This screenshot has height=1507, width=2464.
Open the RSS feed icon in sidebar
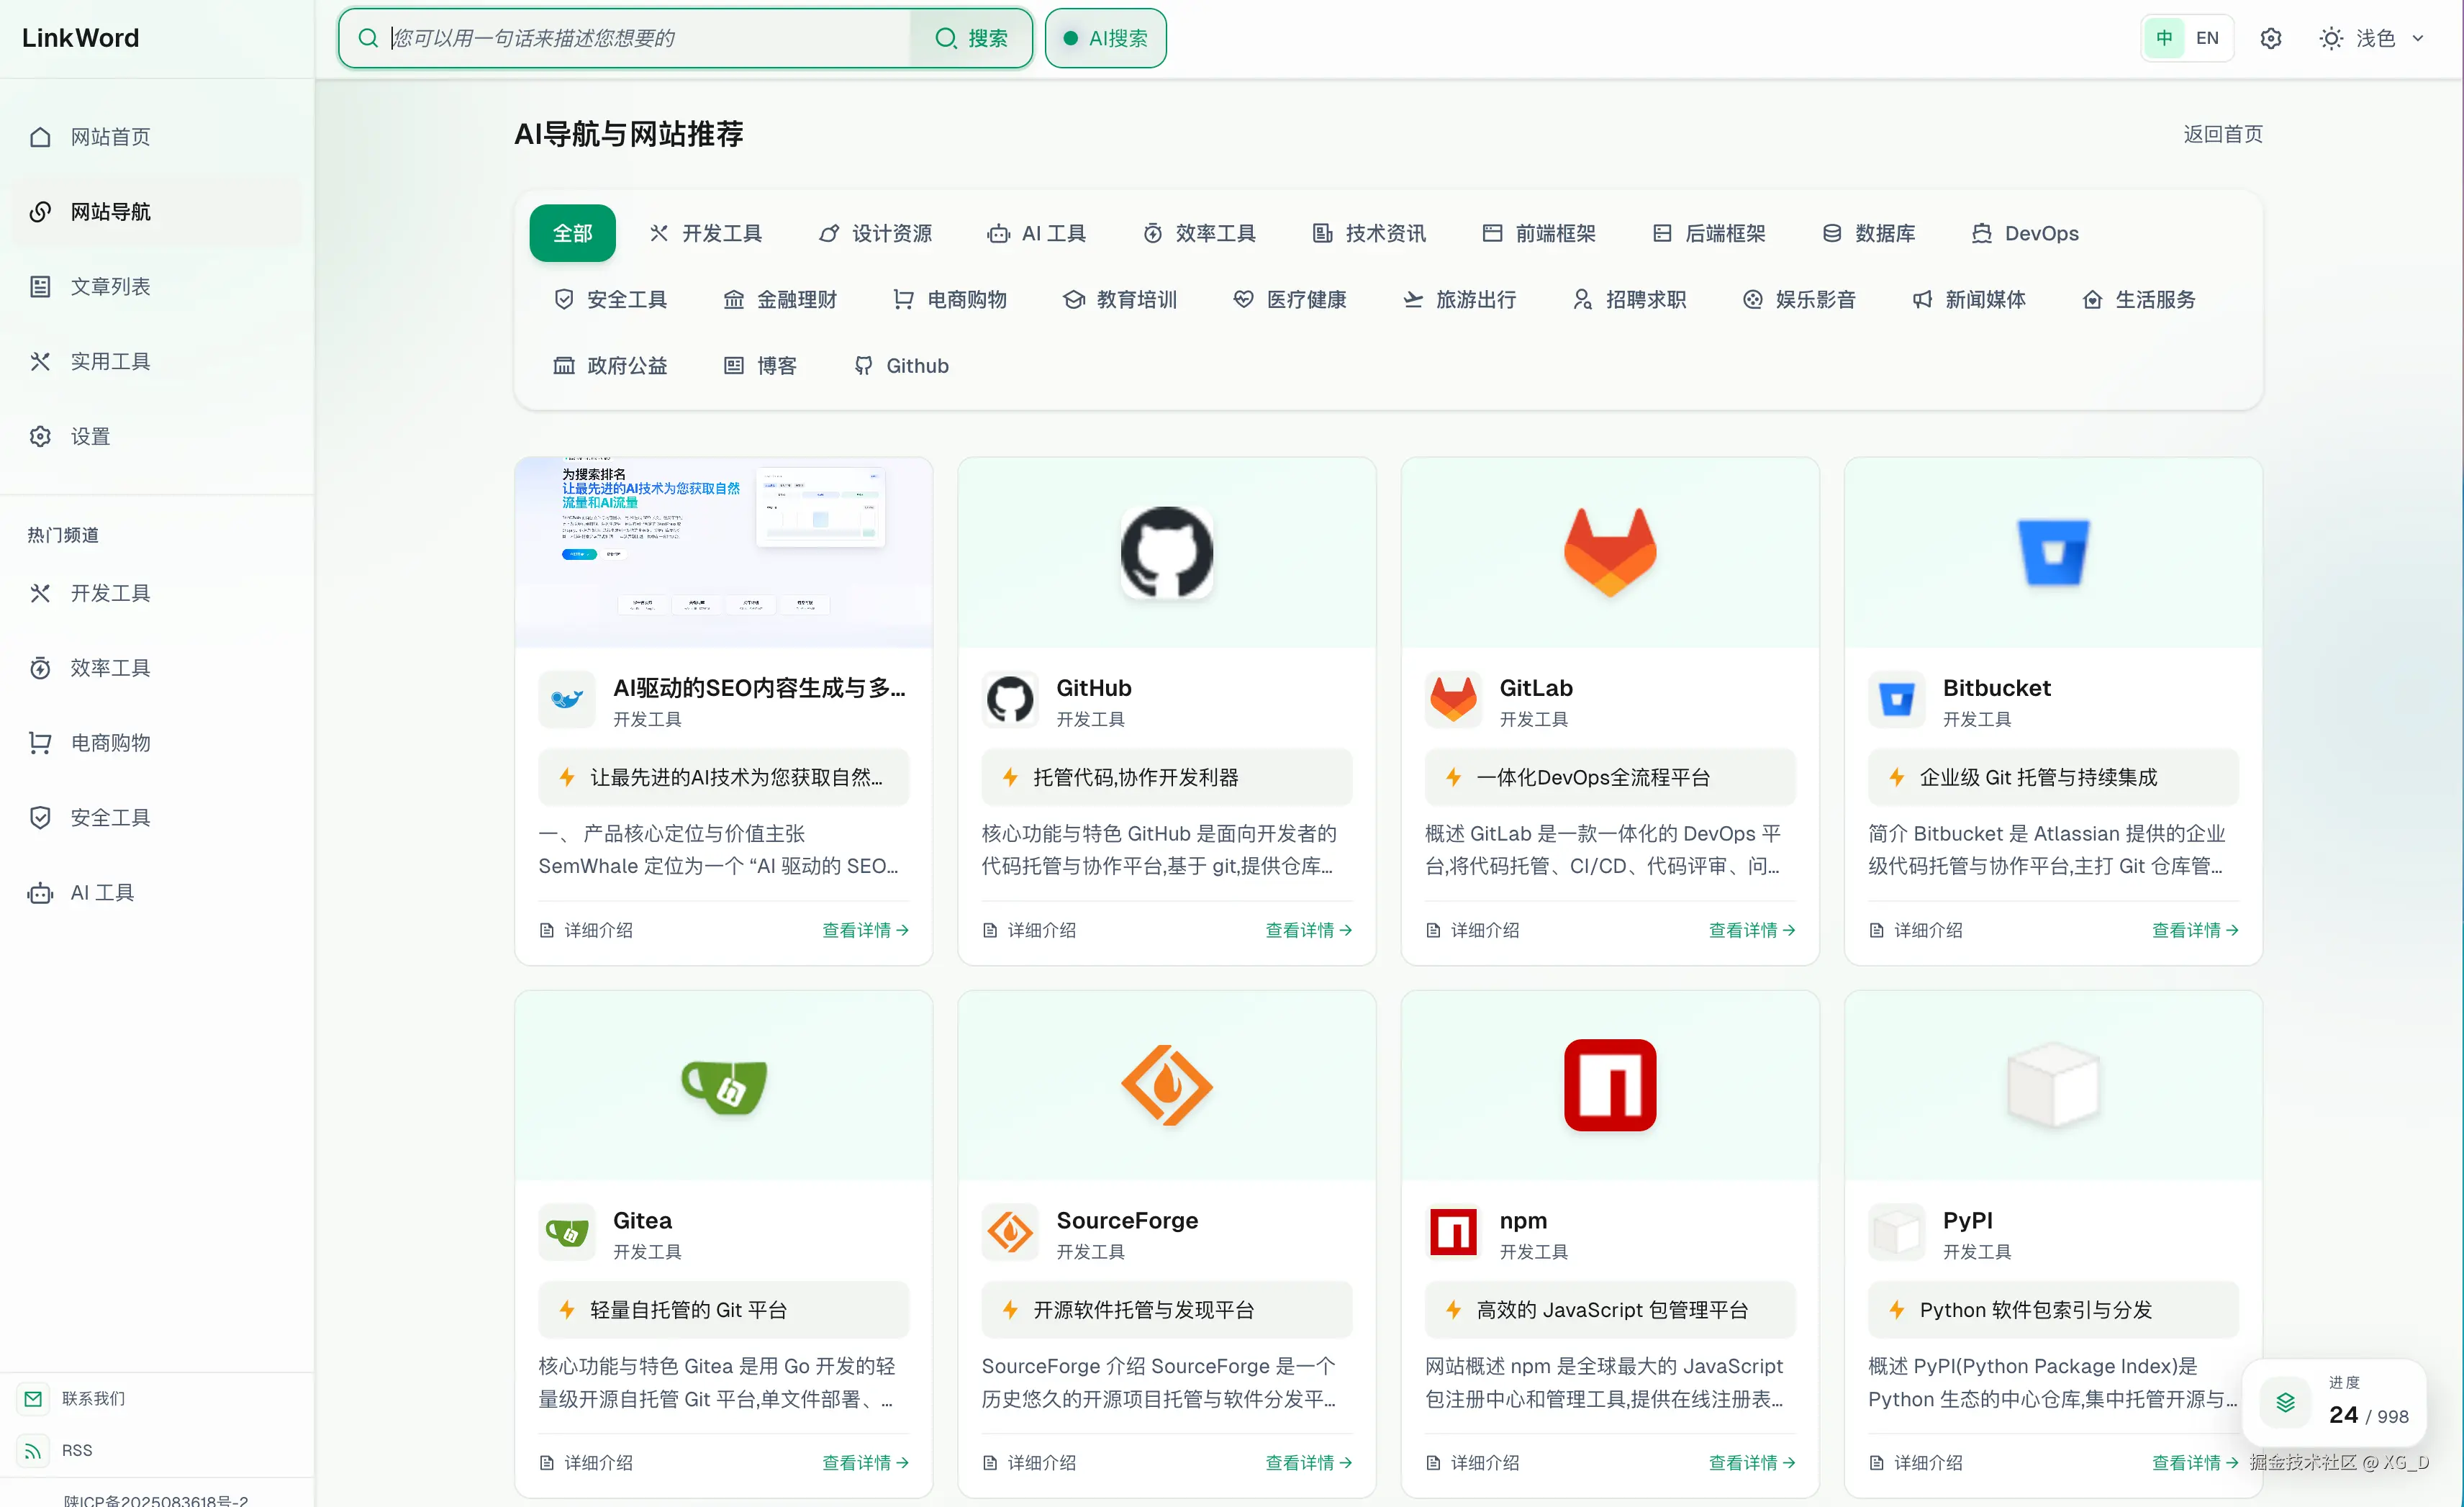click(33, 1450)
